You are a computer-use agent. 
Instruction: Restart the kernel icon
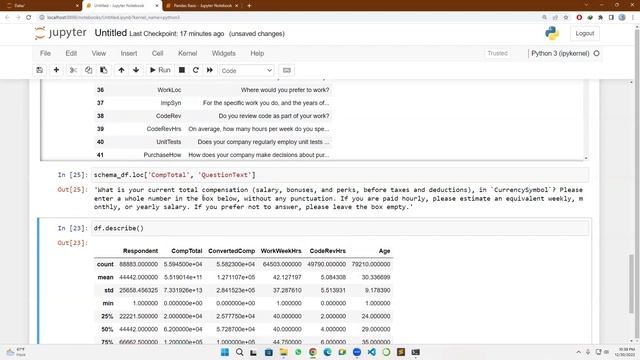tap(196, 70)
